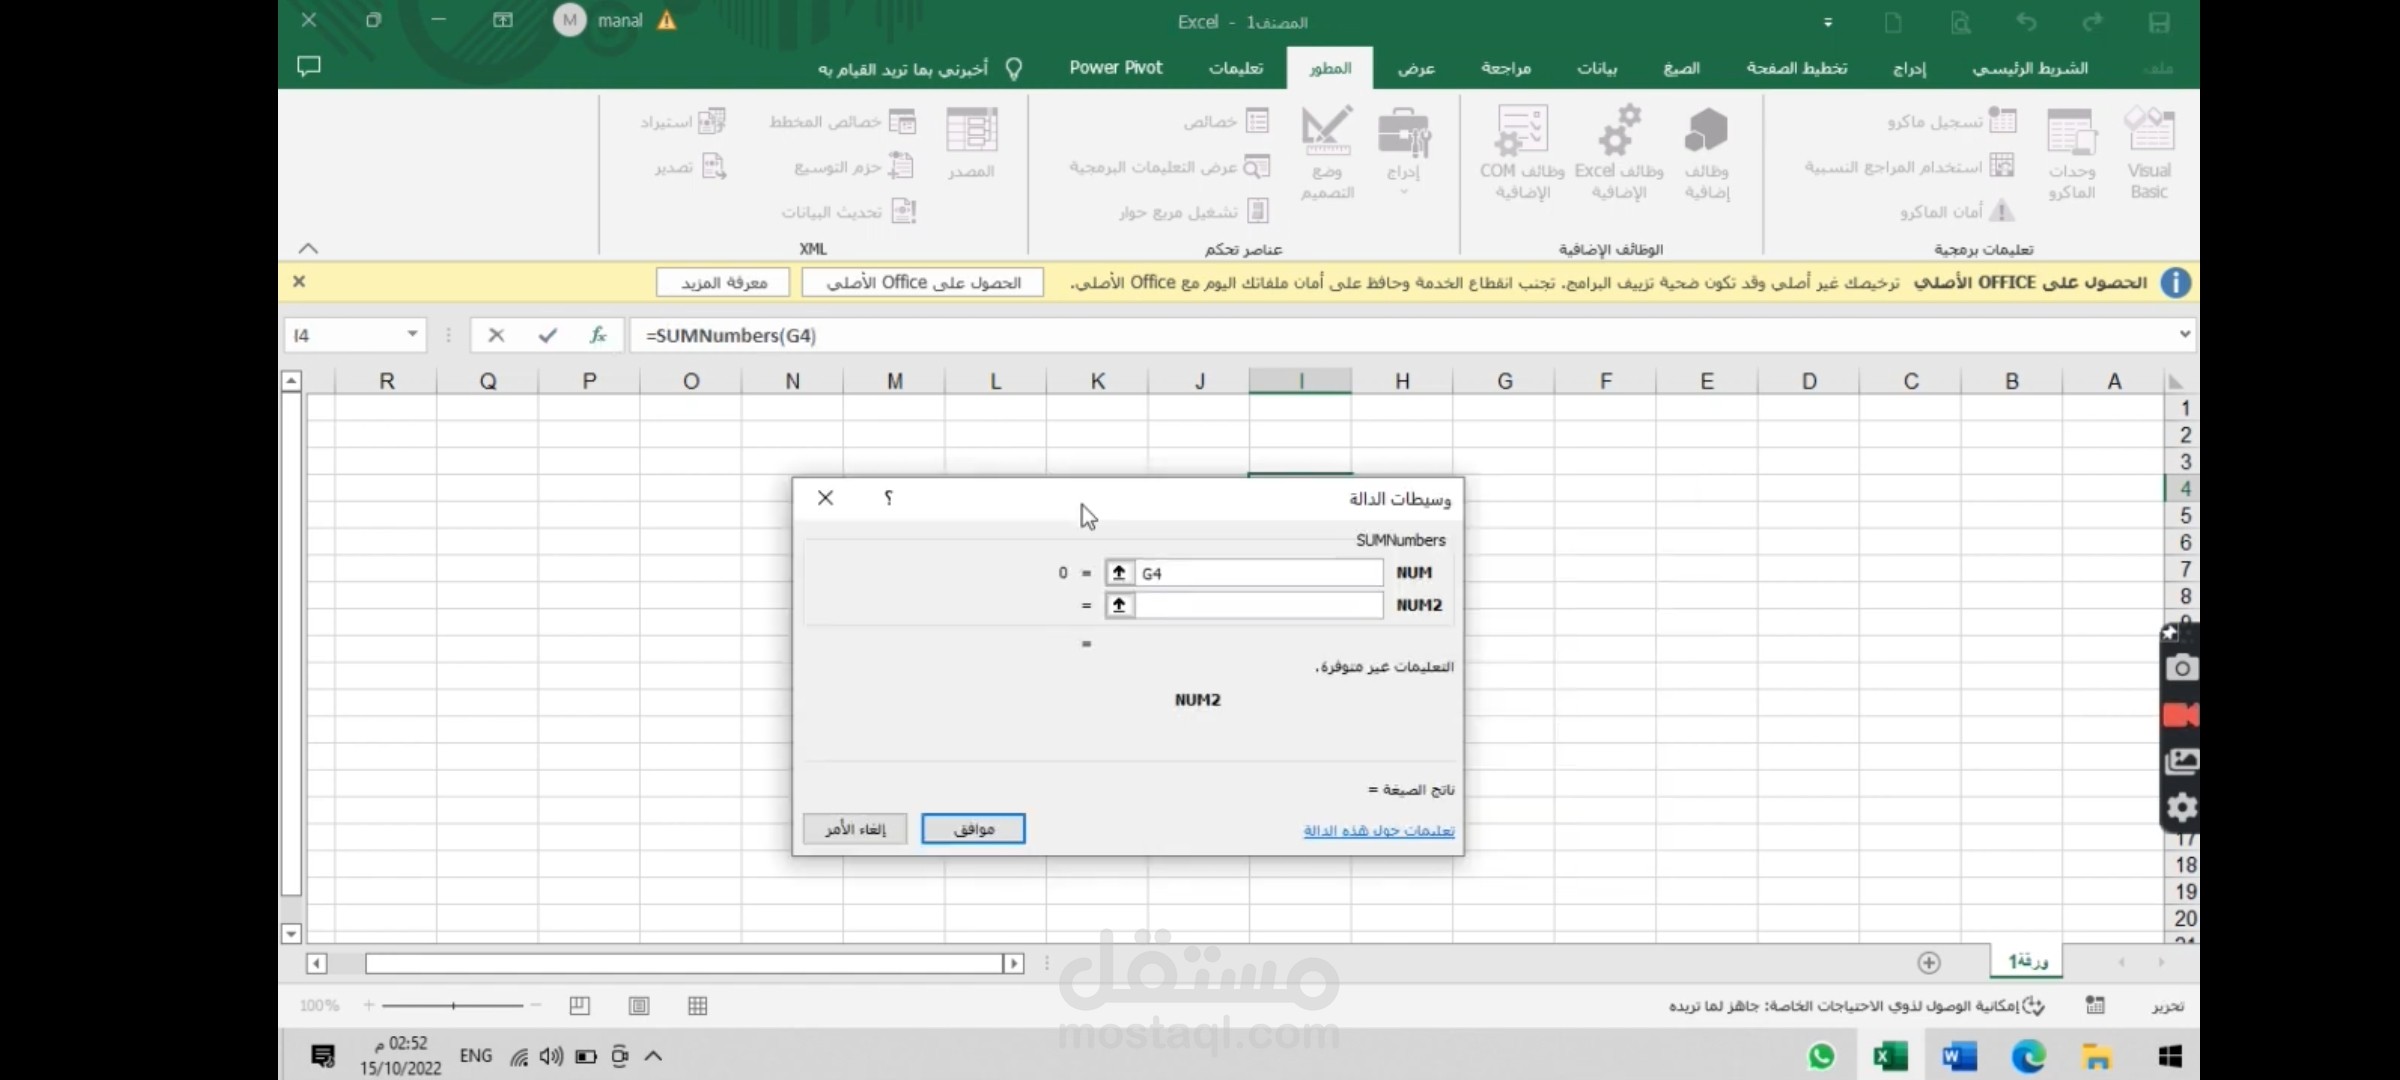Viewport: 2400px width, 1080px height.
Task: Open Macro Security (أمان الماكرو)
Action: (x=1957, y=211)
